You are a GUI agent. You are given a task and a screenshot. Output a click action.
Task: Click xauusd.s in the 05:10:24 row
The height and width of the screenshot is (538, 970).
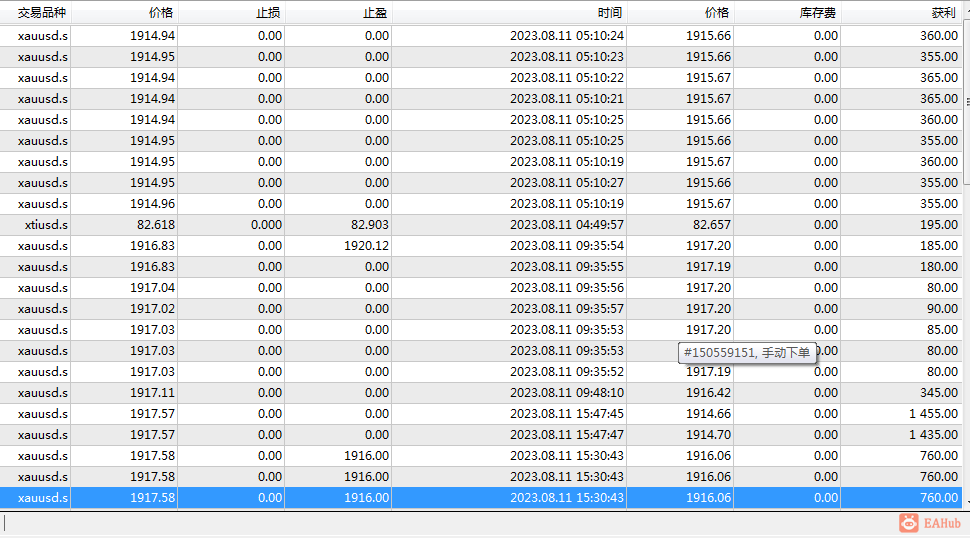tap(43, 36)
